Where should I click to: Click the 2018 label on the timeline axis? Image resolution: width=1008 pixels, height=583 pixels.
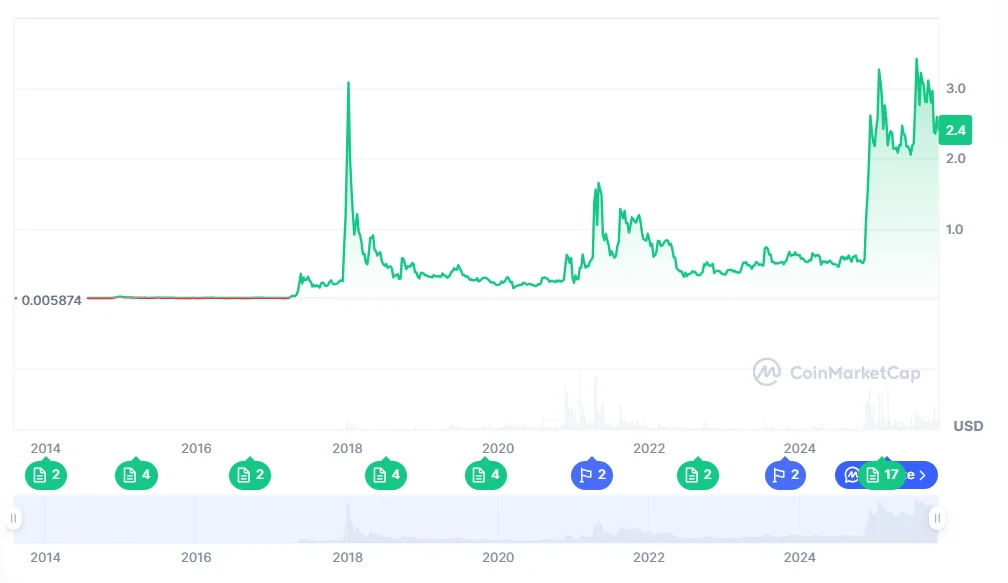pyautogui.click(x=348, y=449)
